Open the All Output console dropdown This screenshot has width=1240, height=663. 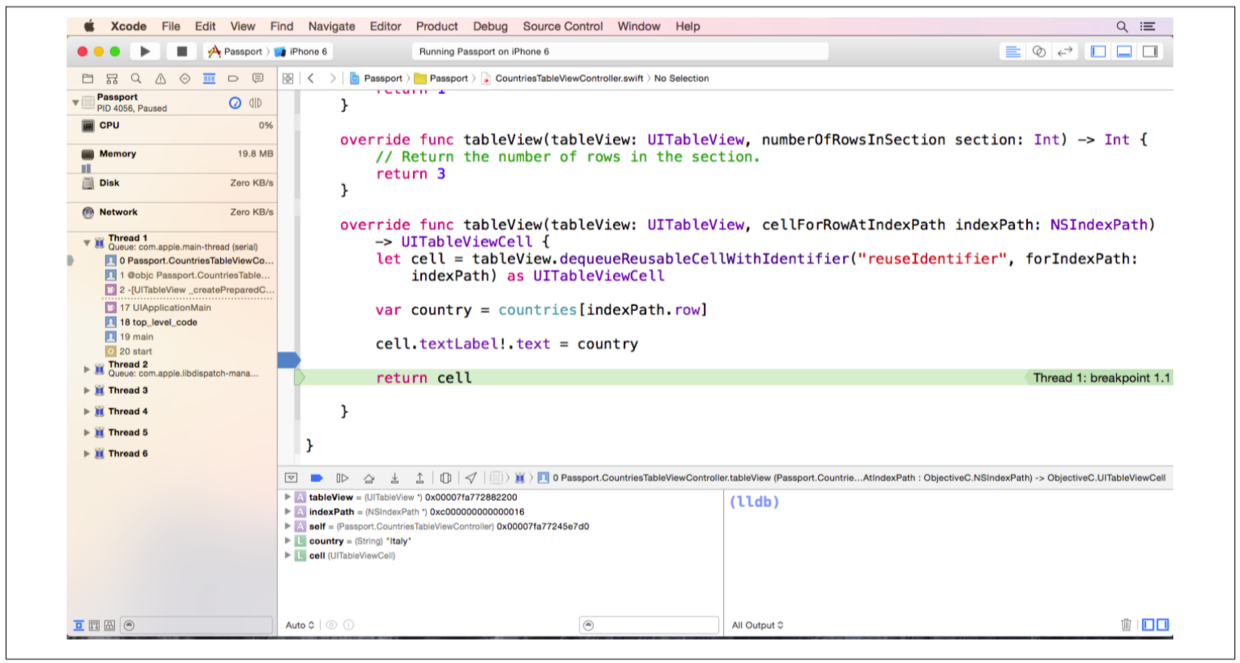point(757,625)
